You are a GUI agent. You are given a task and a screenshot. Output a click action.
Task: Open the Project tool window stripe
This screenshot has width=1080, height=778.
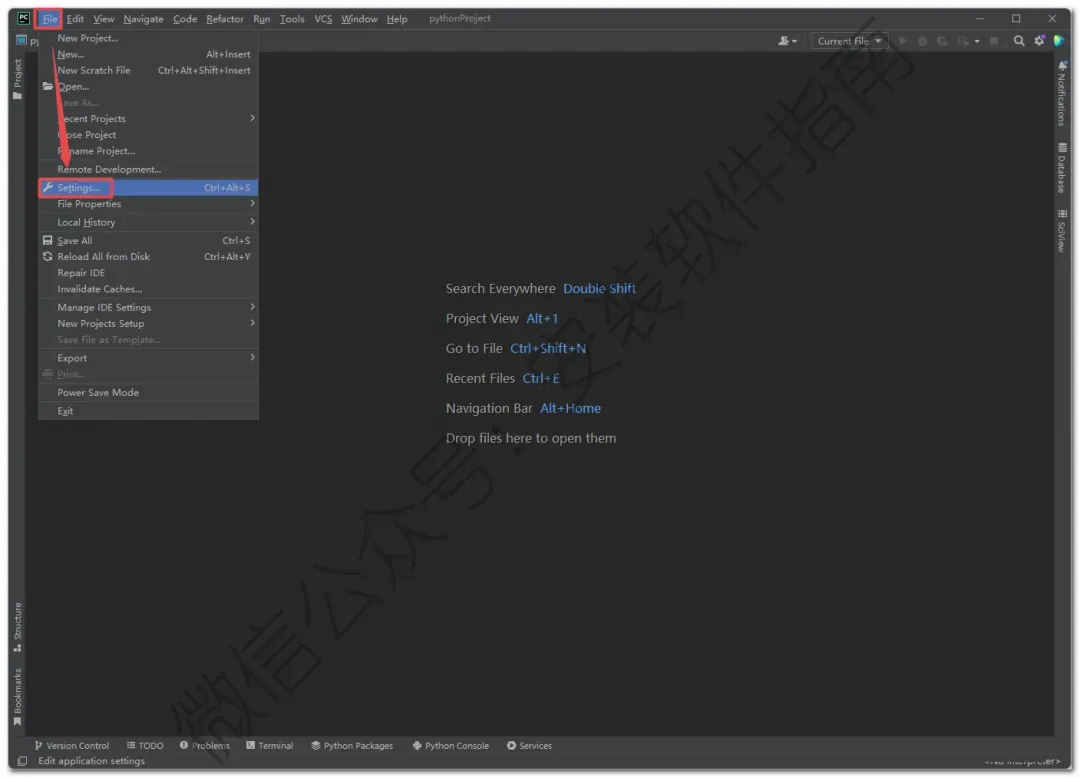17,79
